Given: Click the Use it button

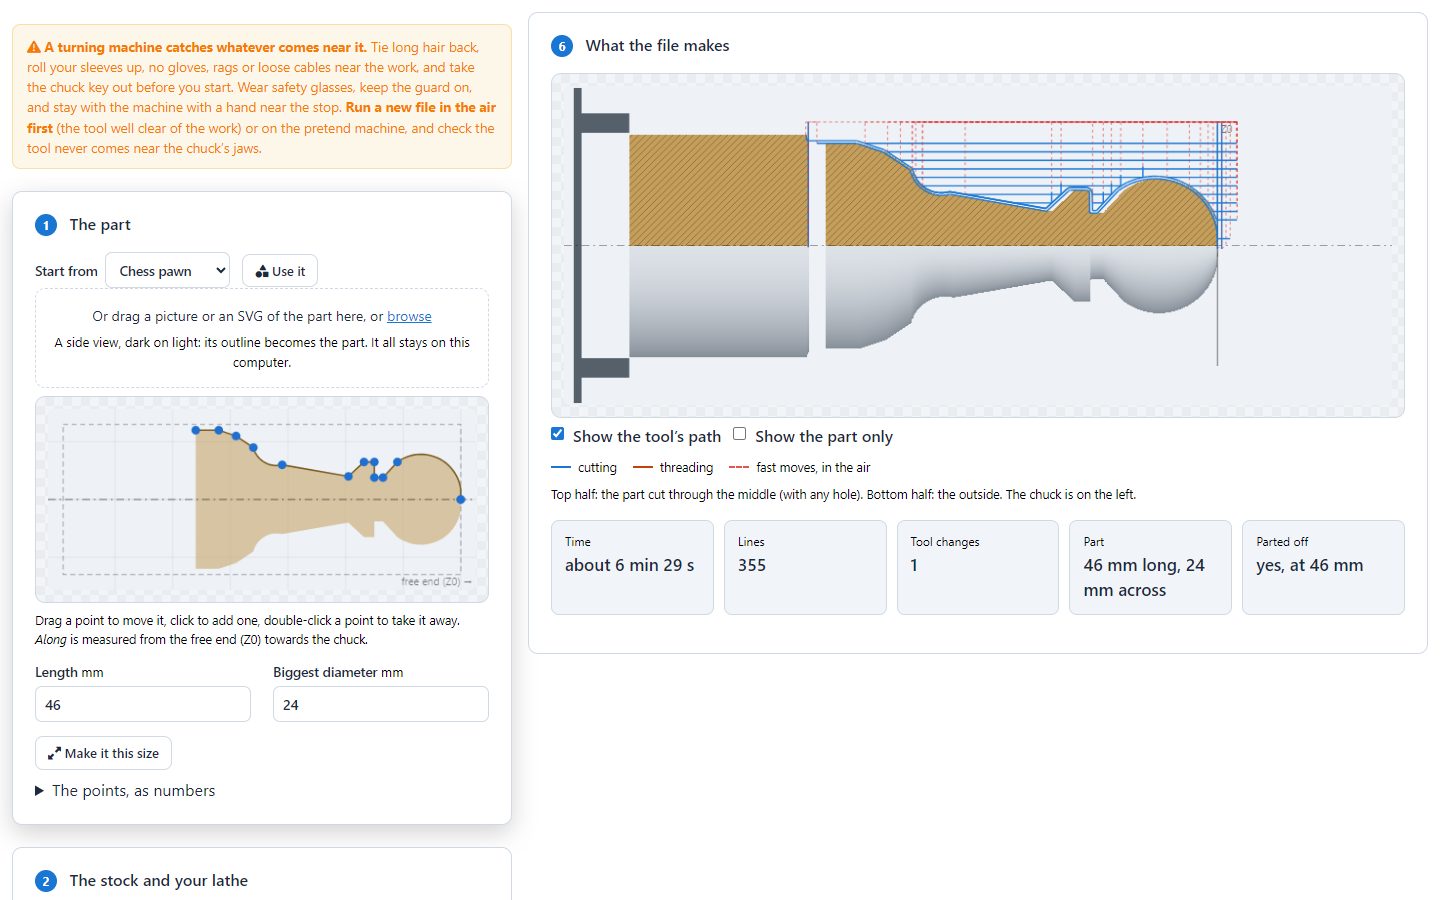Looking at the screenshot, I should coord(280,271).
